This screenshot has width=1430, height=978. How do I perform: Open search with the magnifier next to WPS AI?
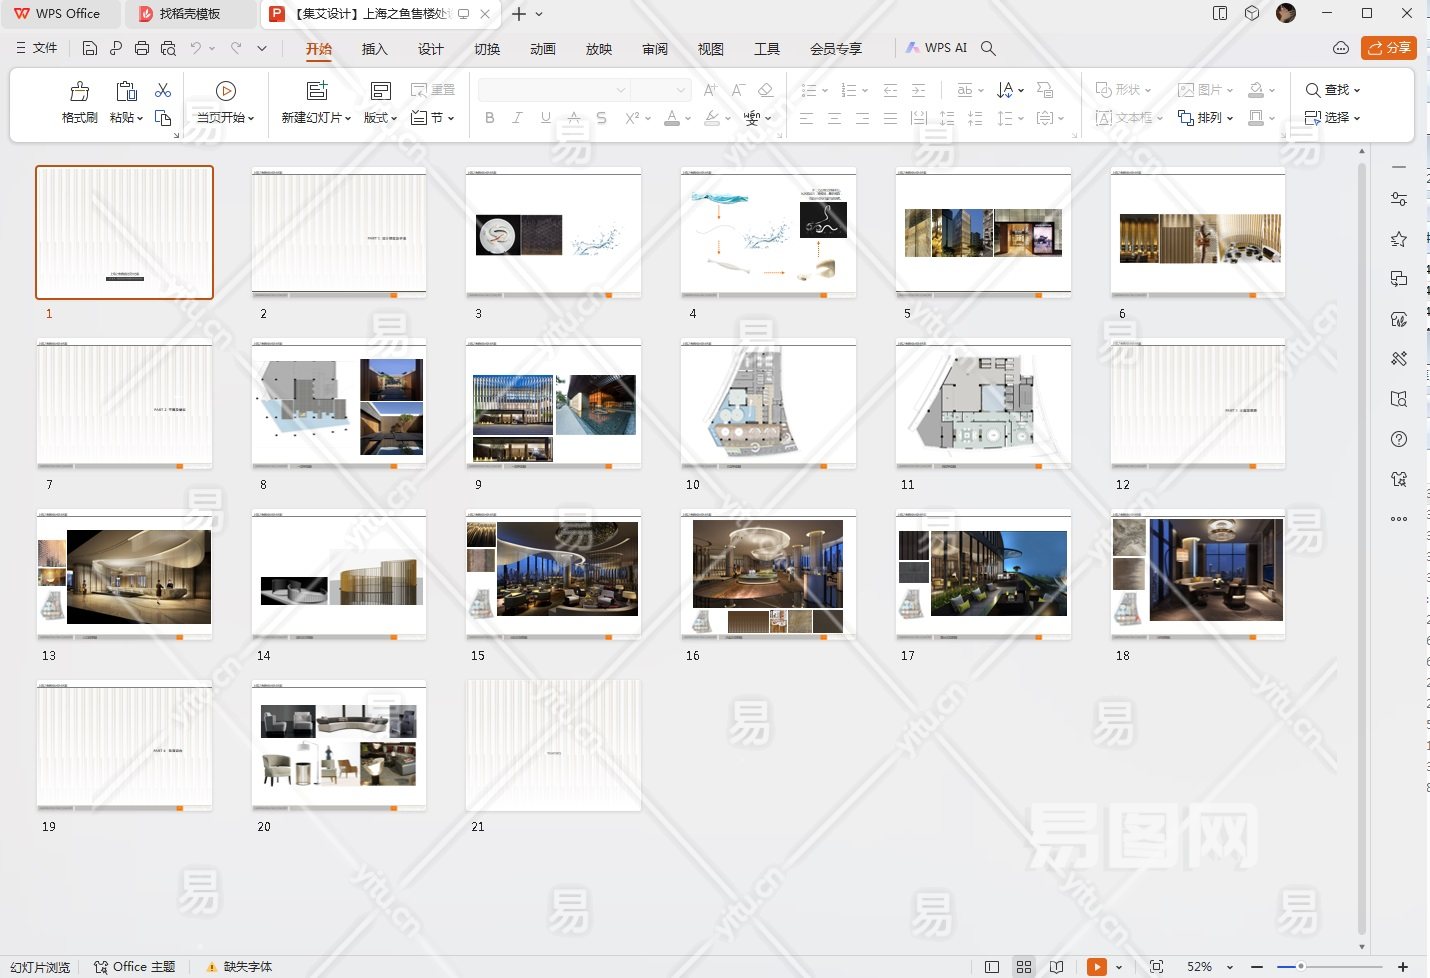pos(988,48)
